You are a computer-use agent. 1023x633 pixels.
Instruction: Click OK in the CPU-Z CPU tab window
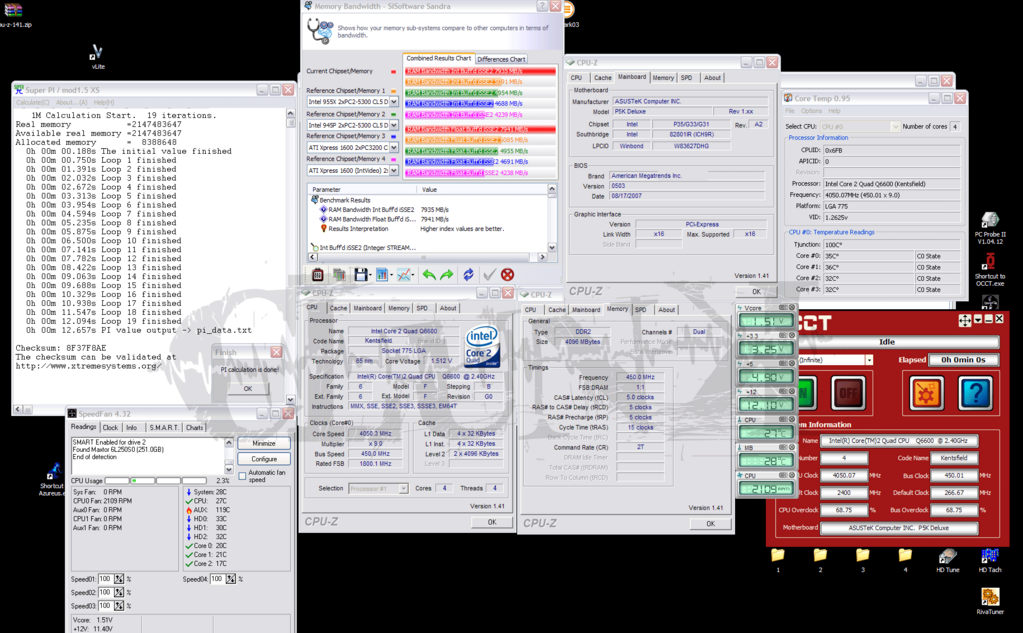[x=492, y=522]
